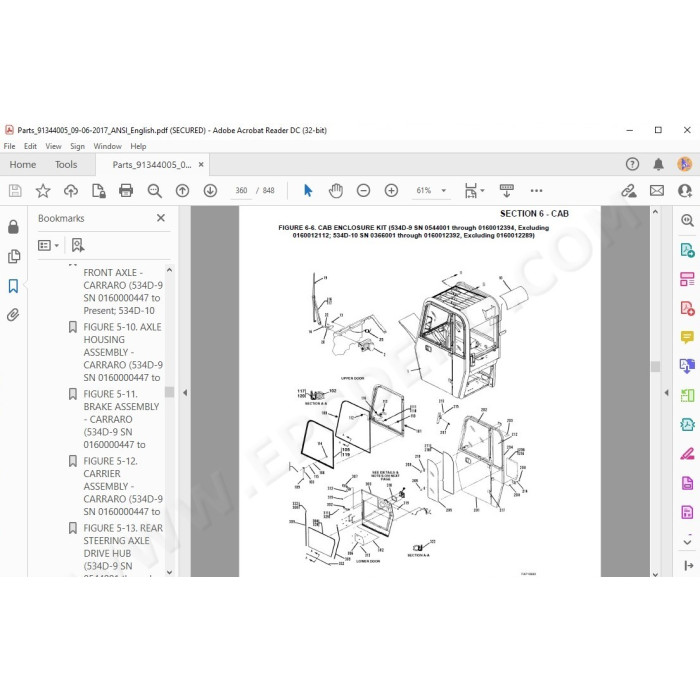Click the scrolling mode keyboard icon
The width and height of the screenshot is (700, 700).
point(506,191)
